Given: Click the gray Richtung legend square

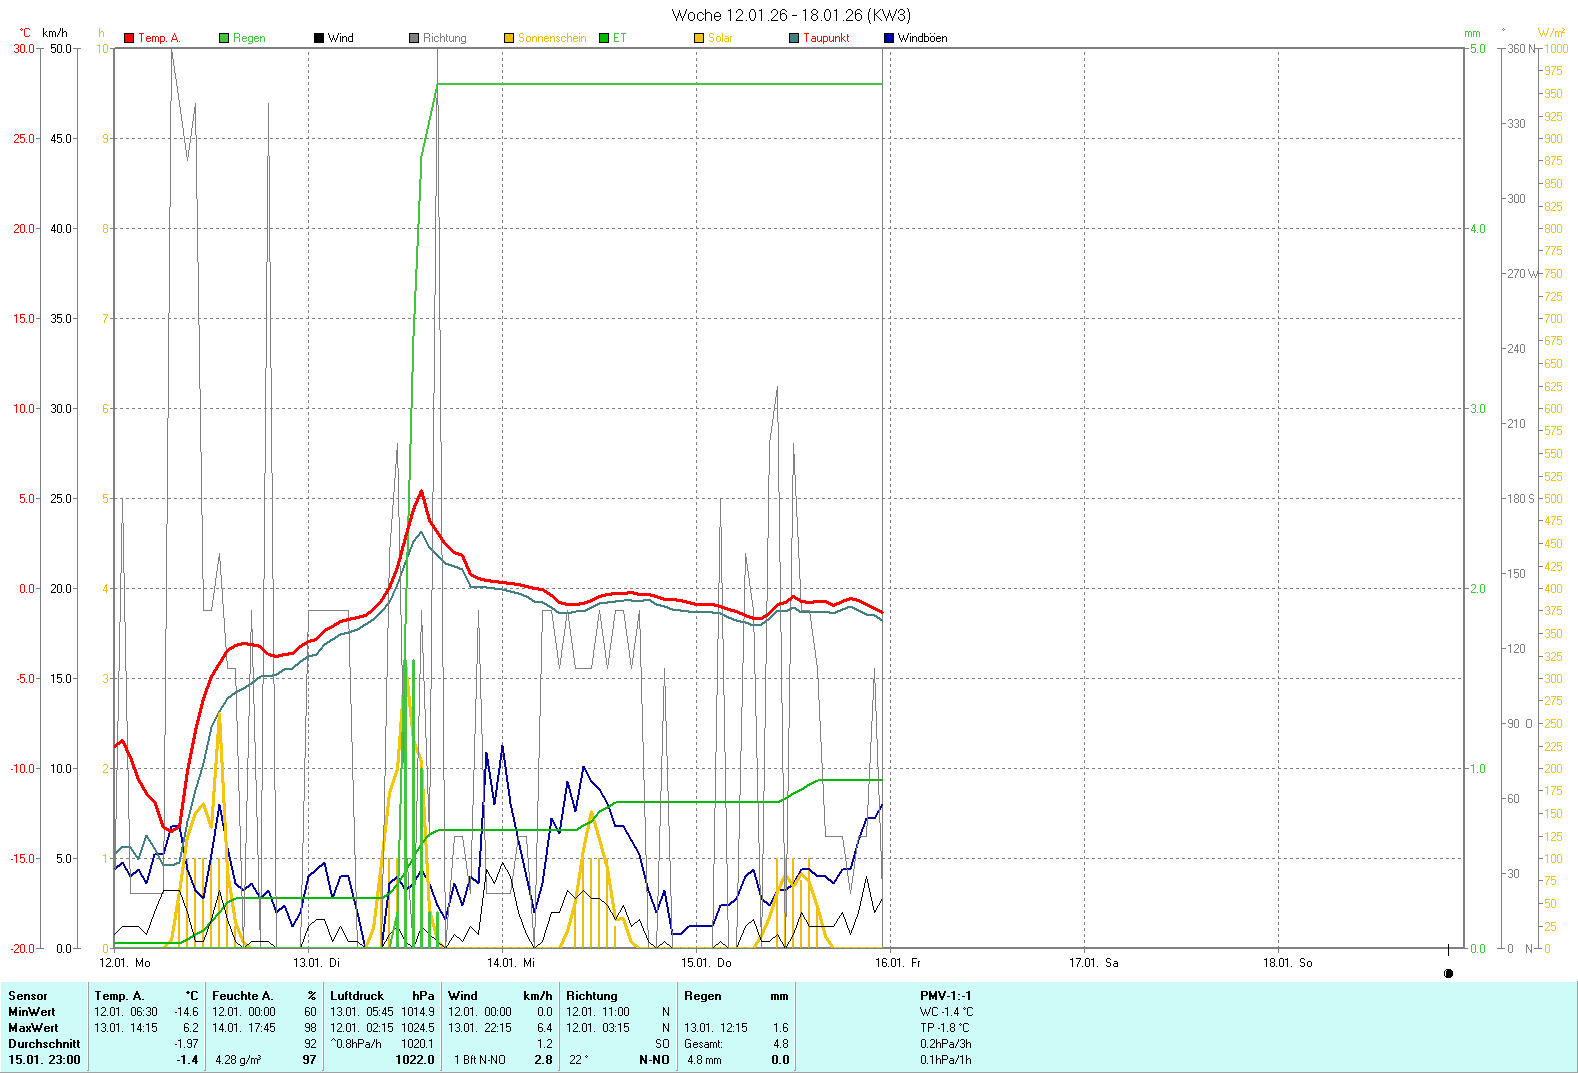Looking at the screenshot, I should (414, 38).
